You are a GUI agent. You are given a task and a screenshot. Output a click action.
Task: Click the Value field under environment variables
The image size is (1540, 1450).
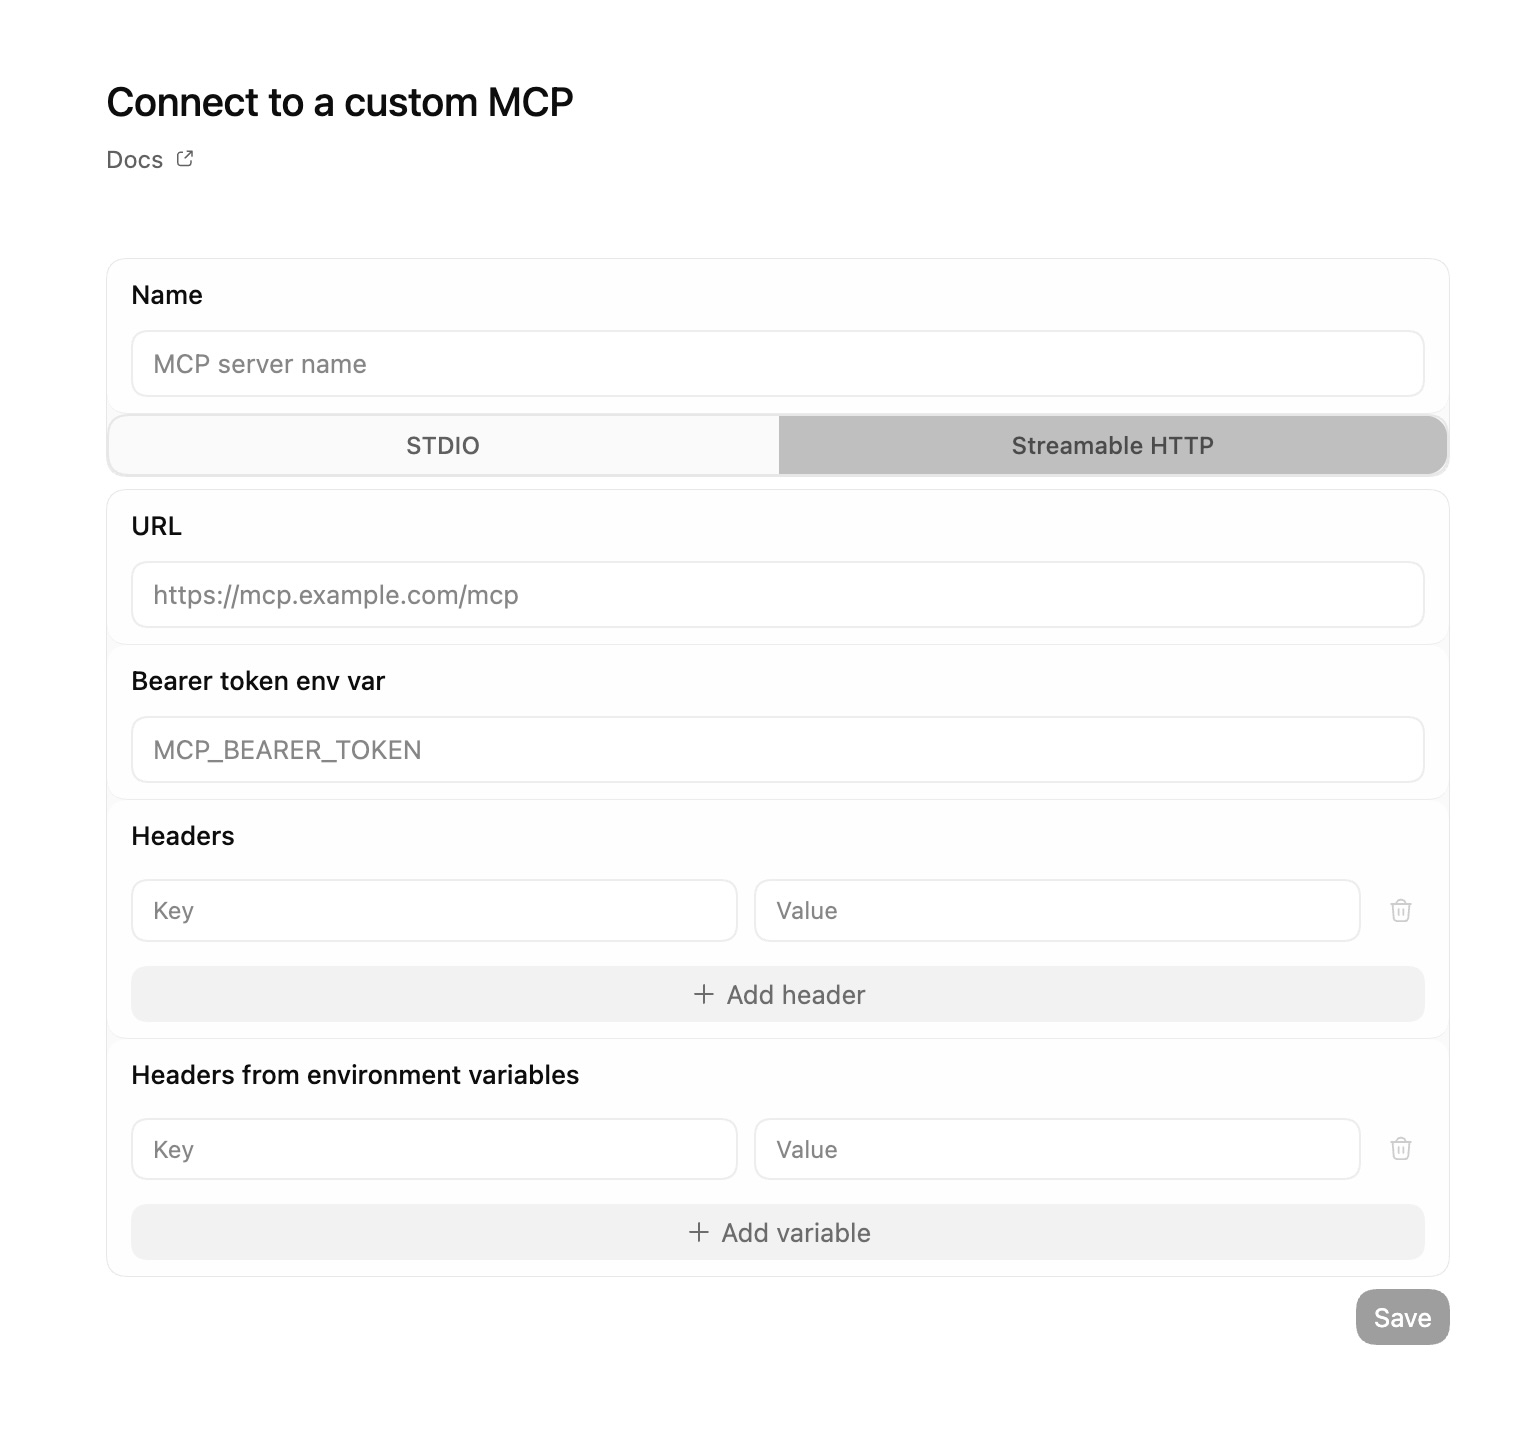(1057, 1148)
